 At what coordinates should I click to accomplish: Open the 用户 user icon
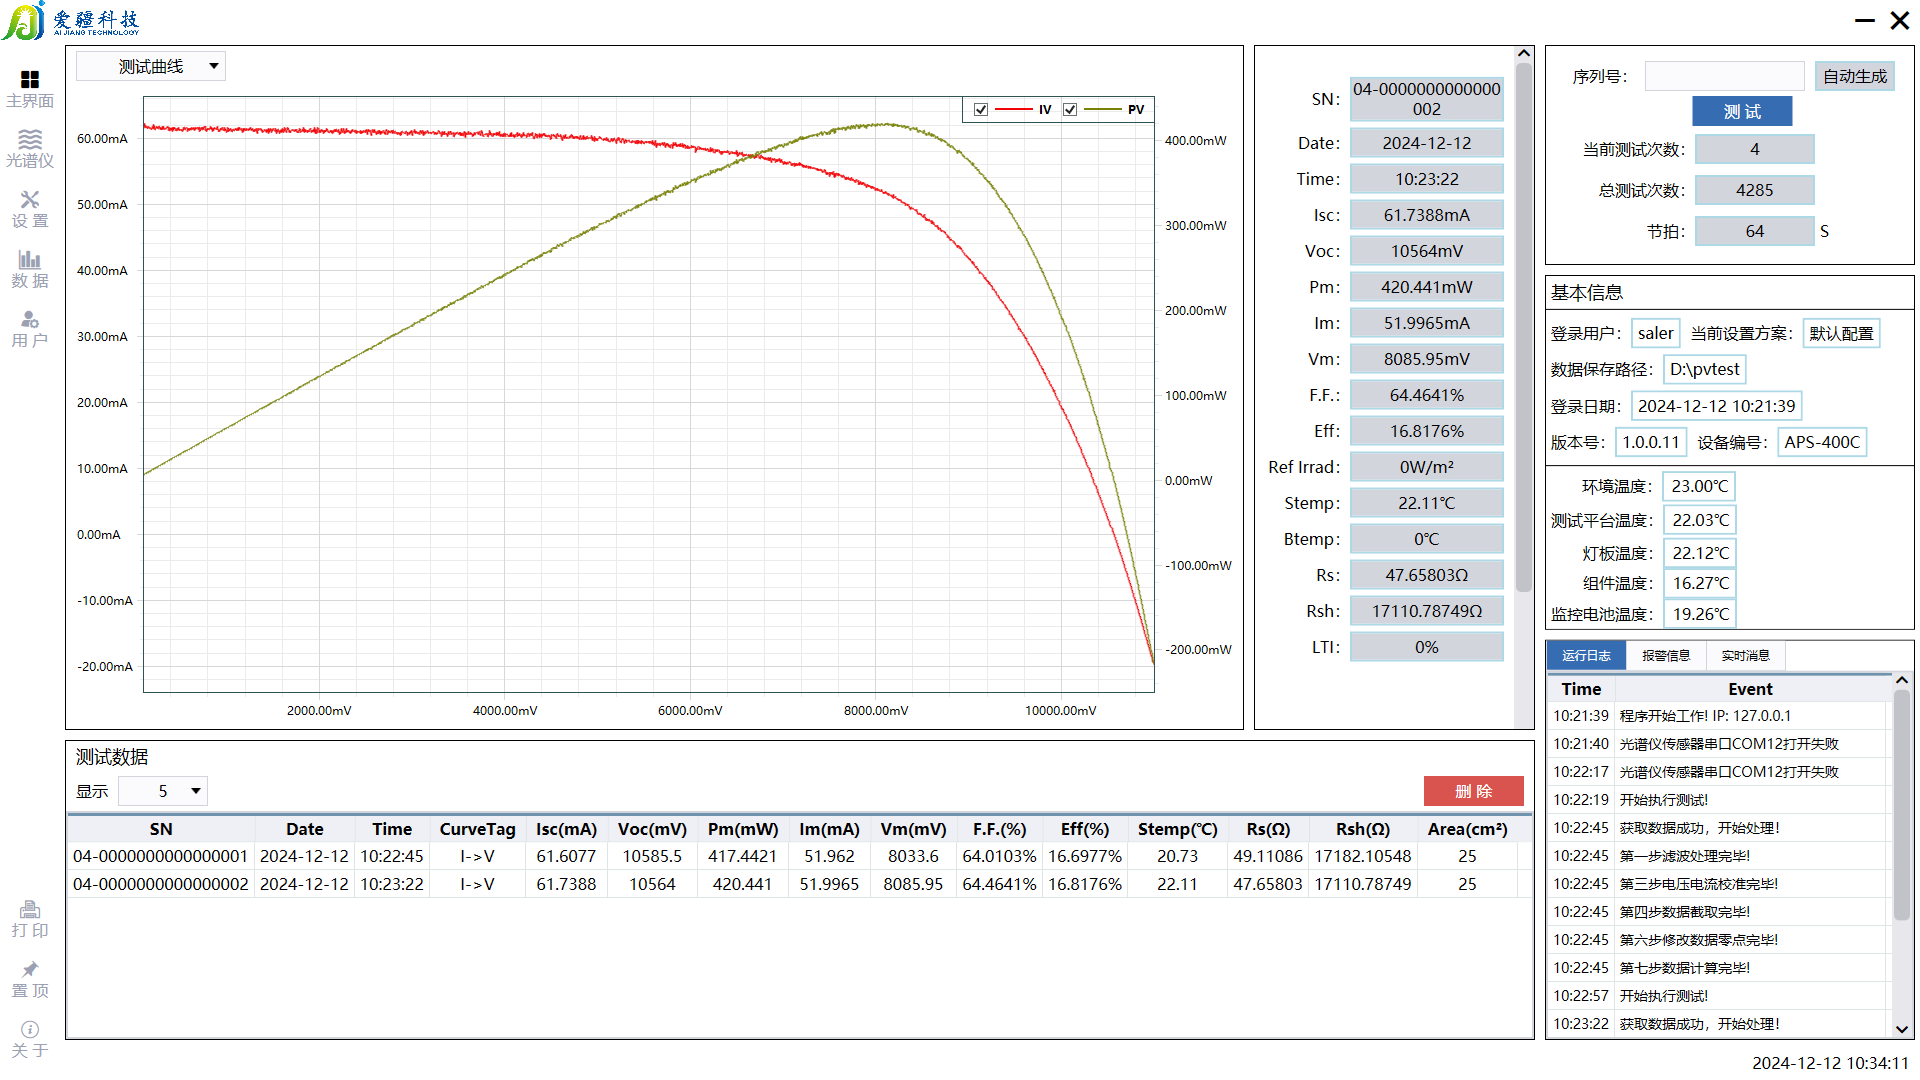[30, 320]
